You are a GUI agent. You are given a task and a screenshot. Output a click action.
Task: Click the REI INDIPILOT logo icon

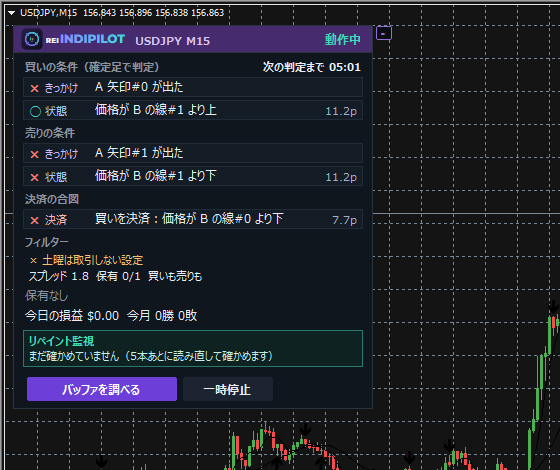point(32,39)
